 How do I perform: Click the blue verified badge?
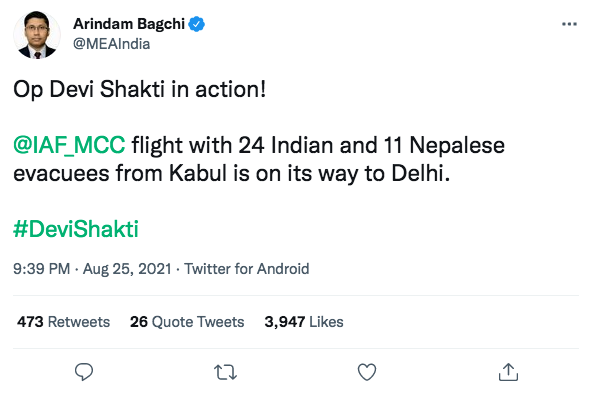197,24
